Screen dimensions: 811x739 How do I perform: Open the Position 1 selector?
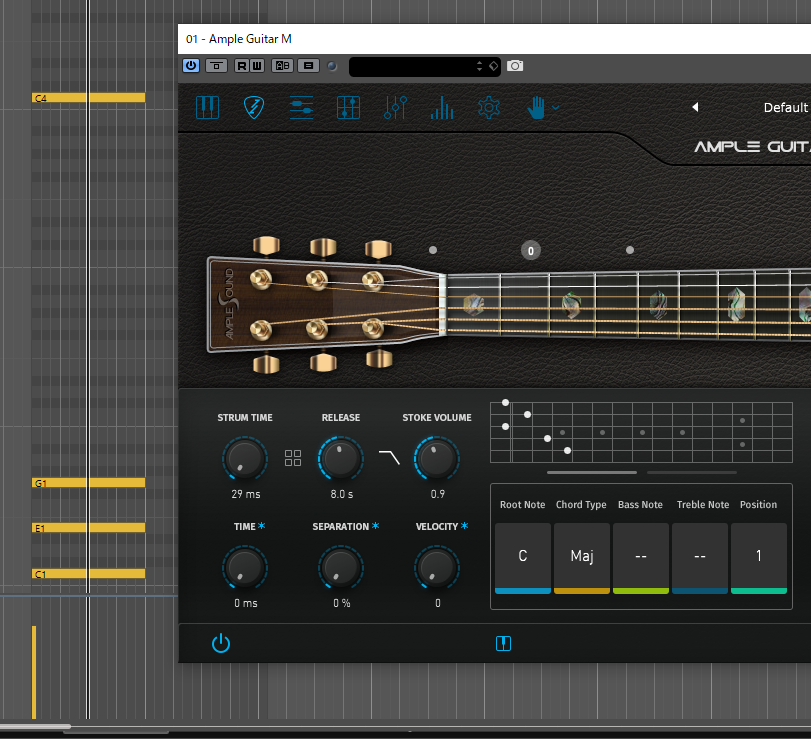click(758, 558)
